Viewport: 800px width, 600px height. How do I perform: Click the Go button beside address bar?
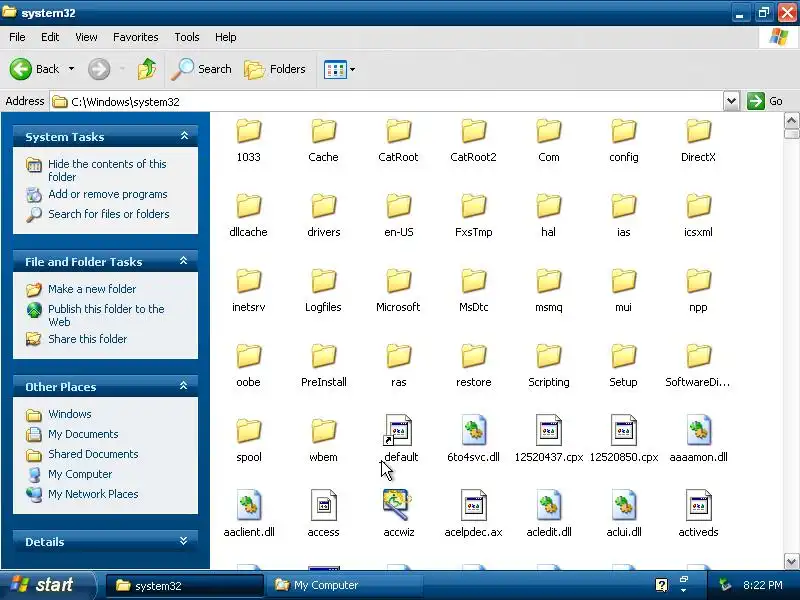click(x=765, y=101)
